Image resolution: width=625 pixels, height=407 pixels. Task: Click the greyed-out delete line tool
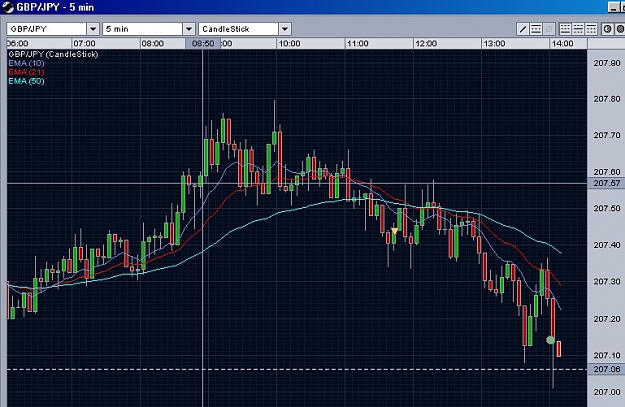pos(549,29)
